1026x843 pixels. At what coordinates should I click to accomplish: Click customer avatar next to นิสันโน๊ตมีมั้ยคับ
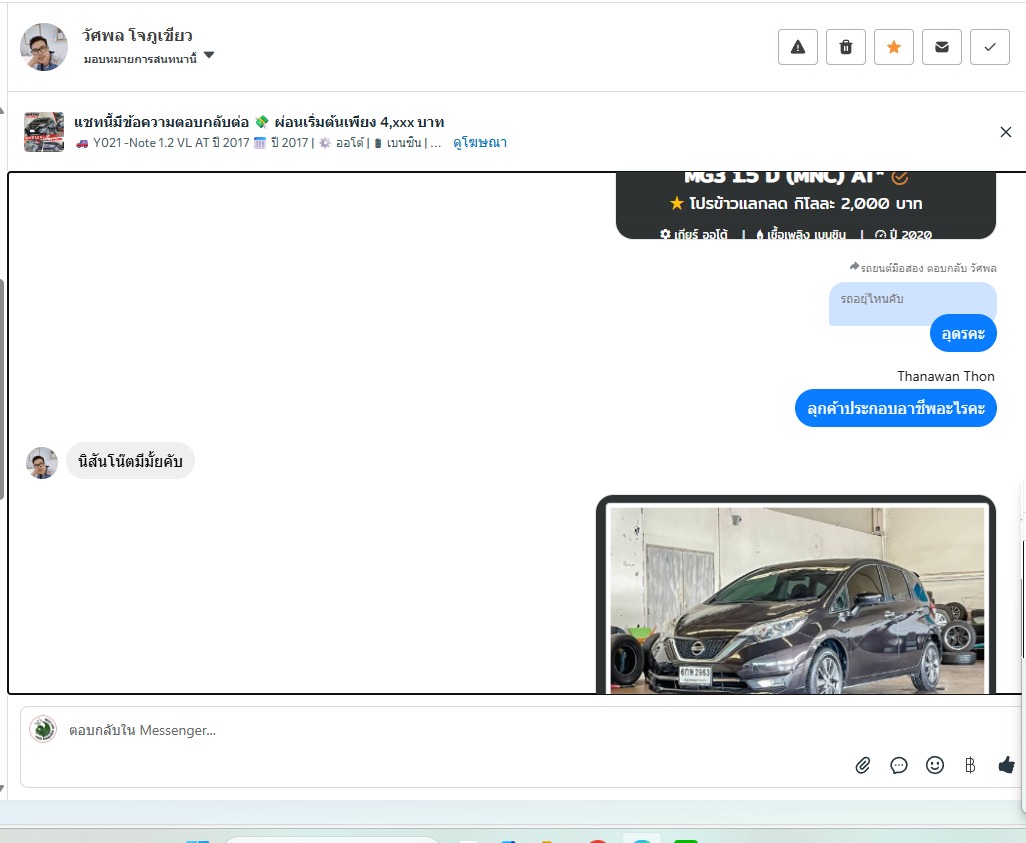[42, 463]
